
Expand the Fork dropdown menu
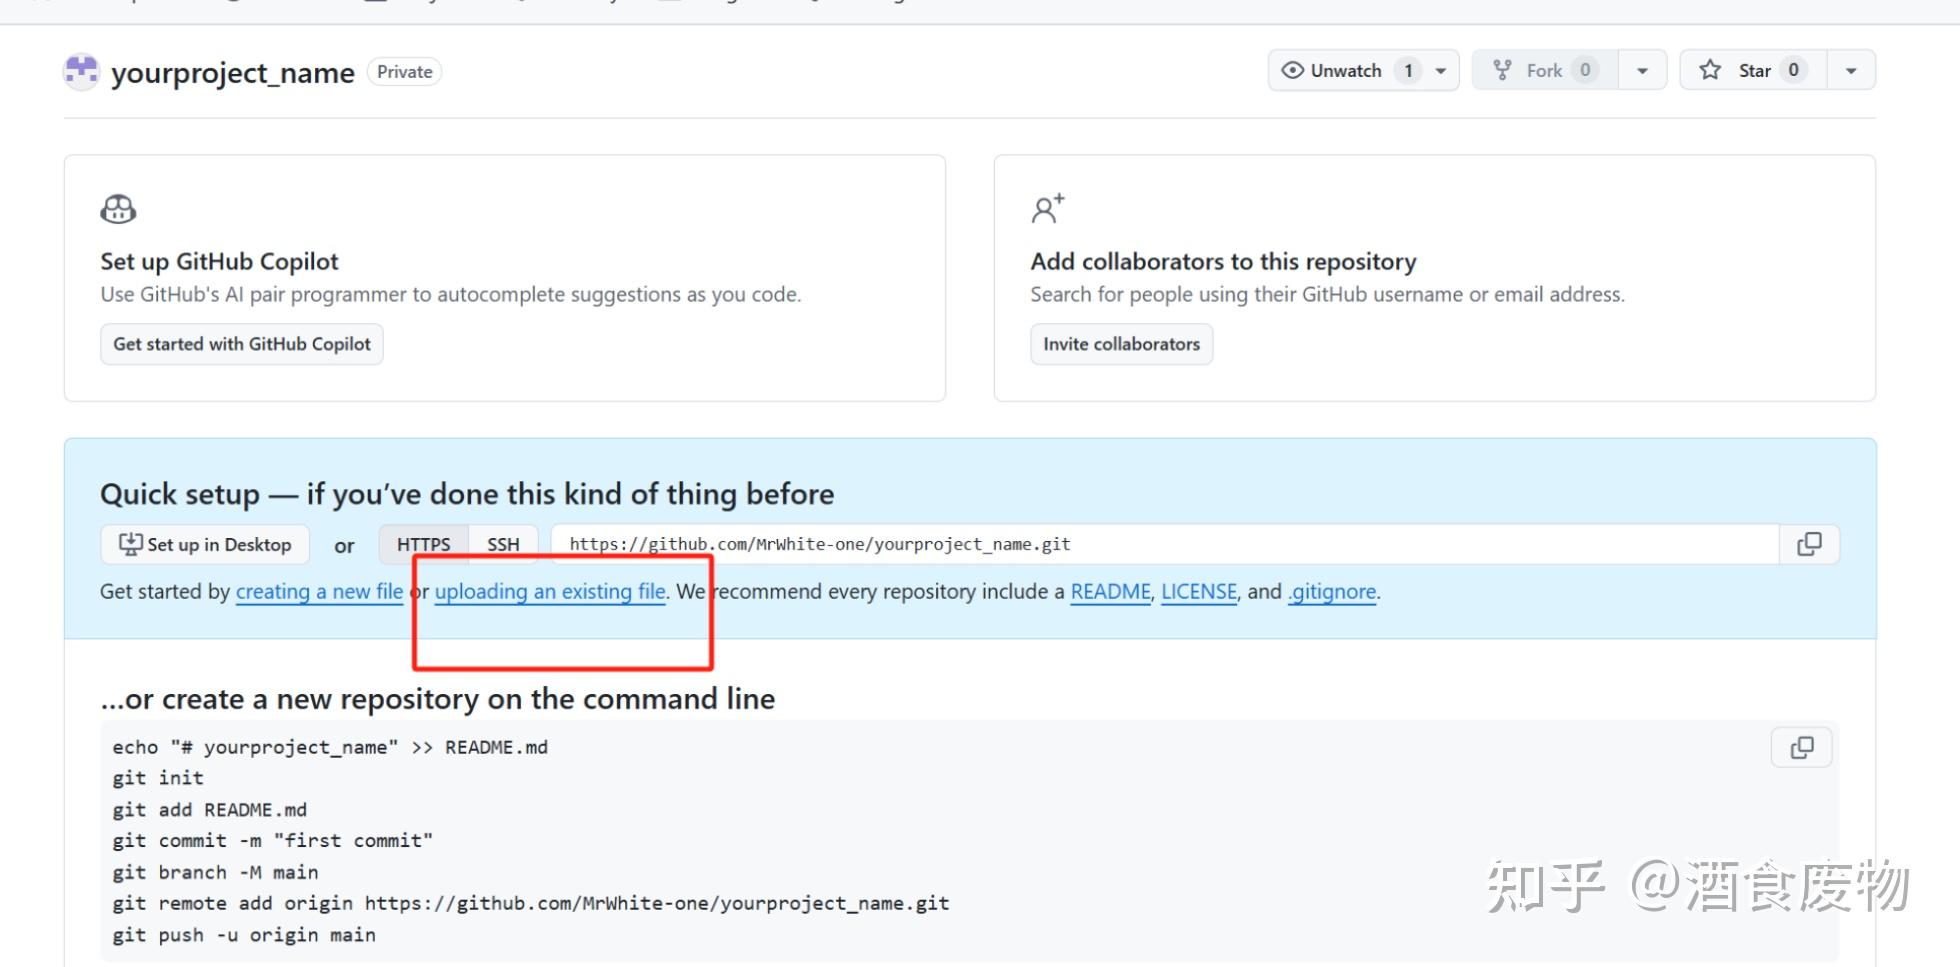1641,70
